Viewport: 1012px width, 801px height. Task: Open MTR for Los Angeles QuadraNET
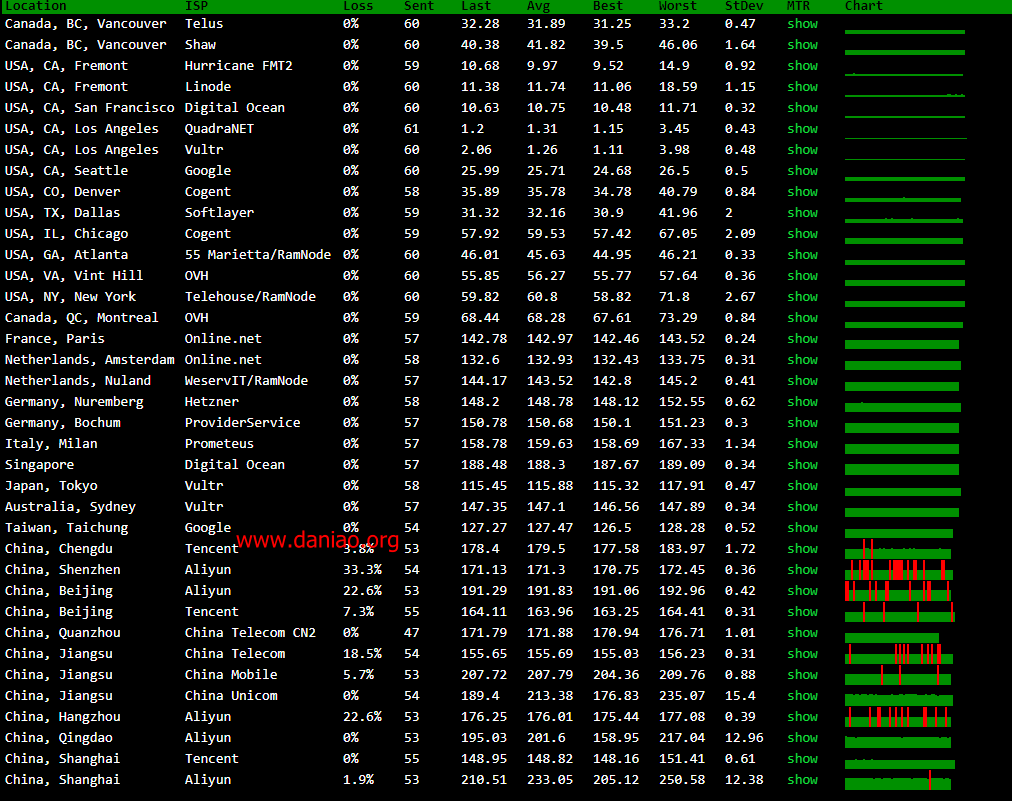point(802,129)
